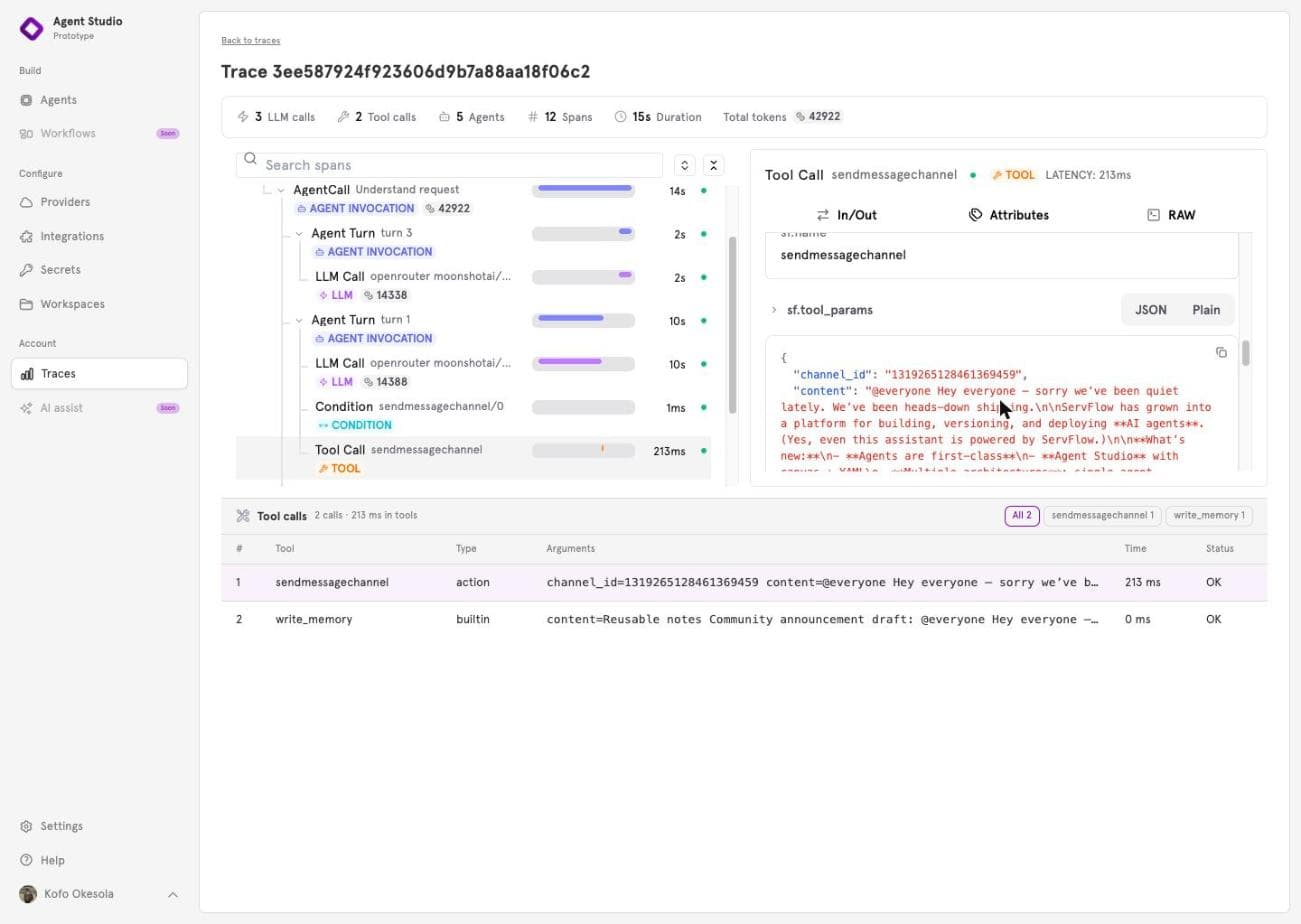Click the Settings gear icon
1301x924 pixels.
point(26,826)
